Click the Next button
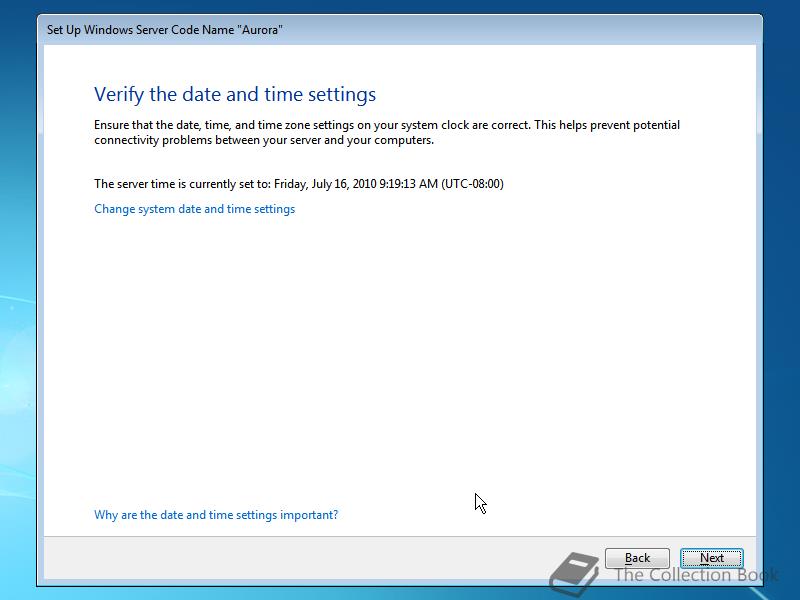The width and height of the screenshot is (800, 600). pos(711,558)
